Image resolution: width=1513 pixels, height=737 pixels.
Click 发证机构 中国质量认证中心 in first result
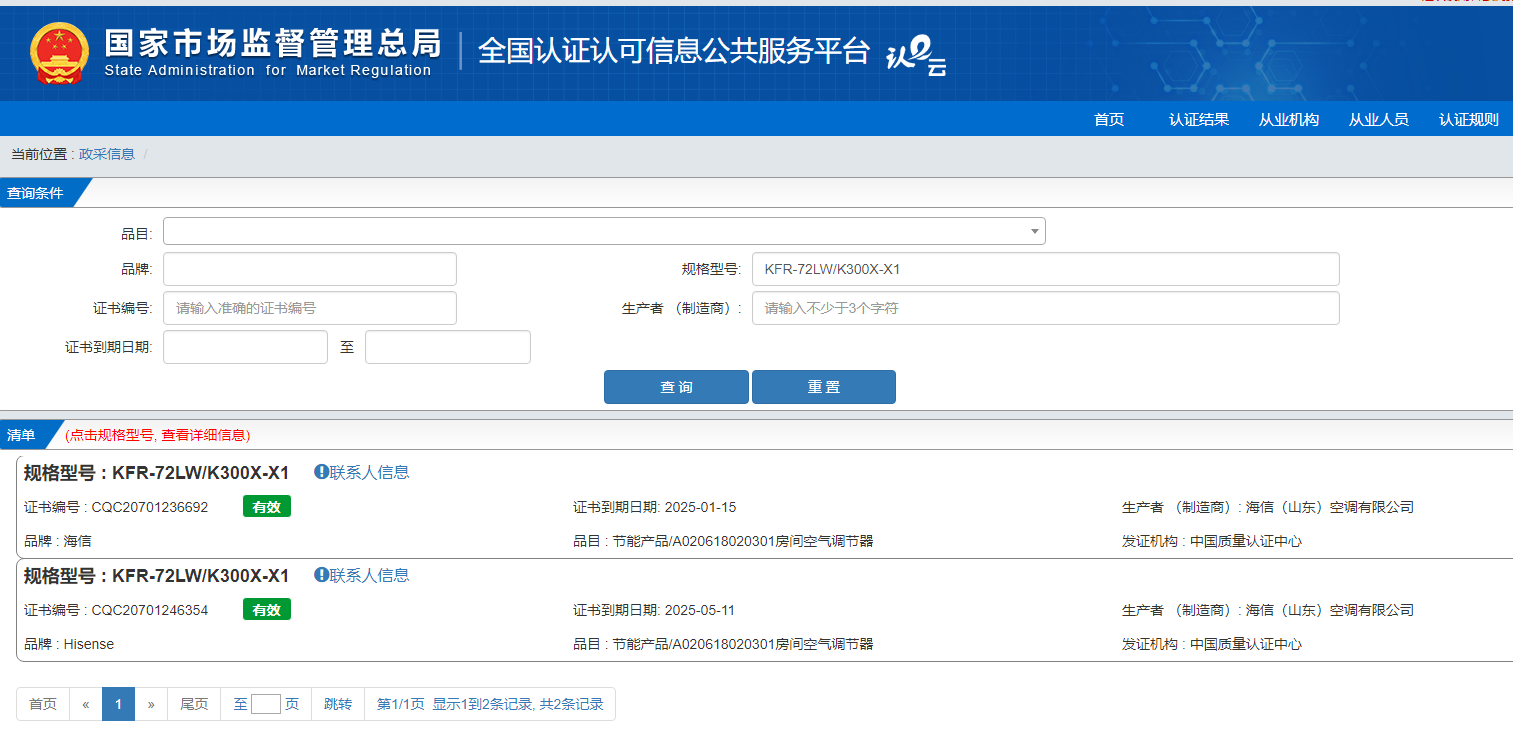click(1212, 541)
